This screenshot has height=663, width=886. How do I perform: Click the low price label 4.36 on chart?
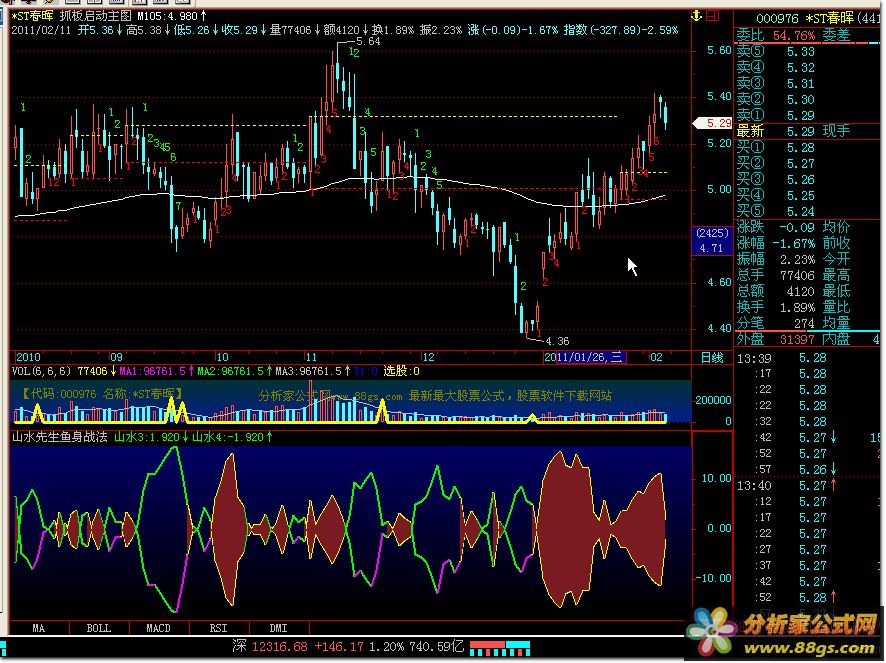click(x=558, y=341)
